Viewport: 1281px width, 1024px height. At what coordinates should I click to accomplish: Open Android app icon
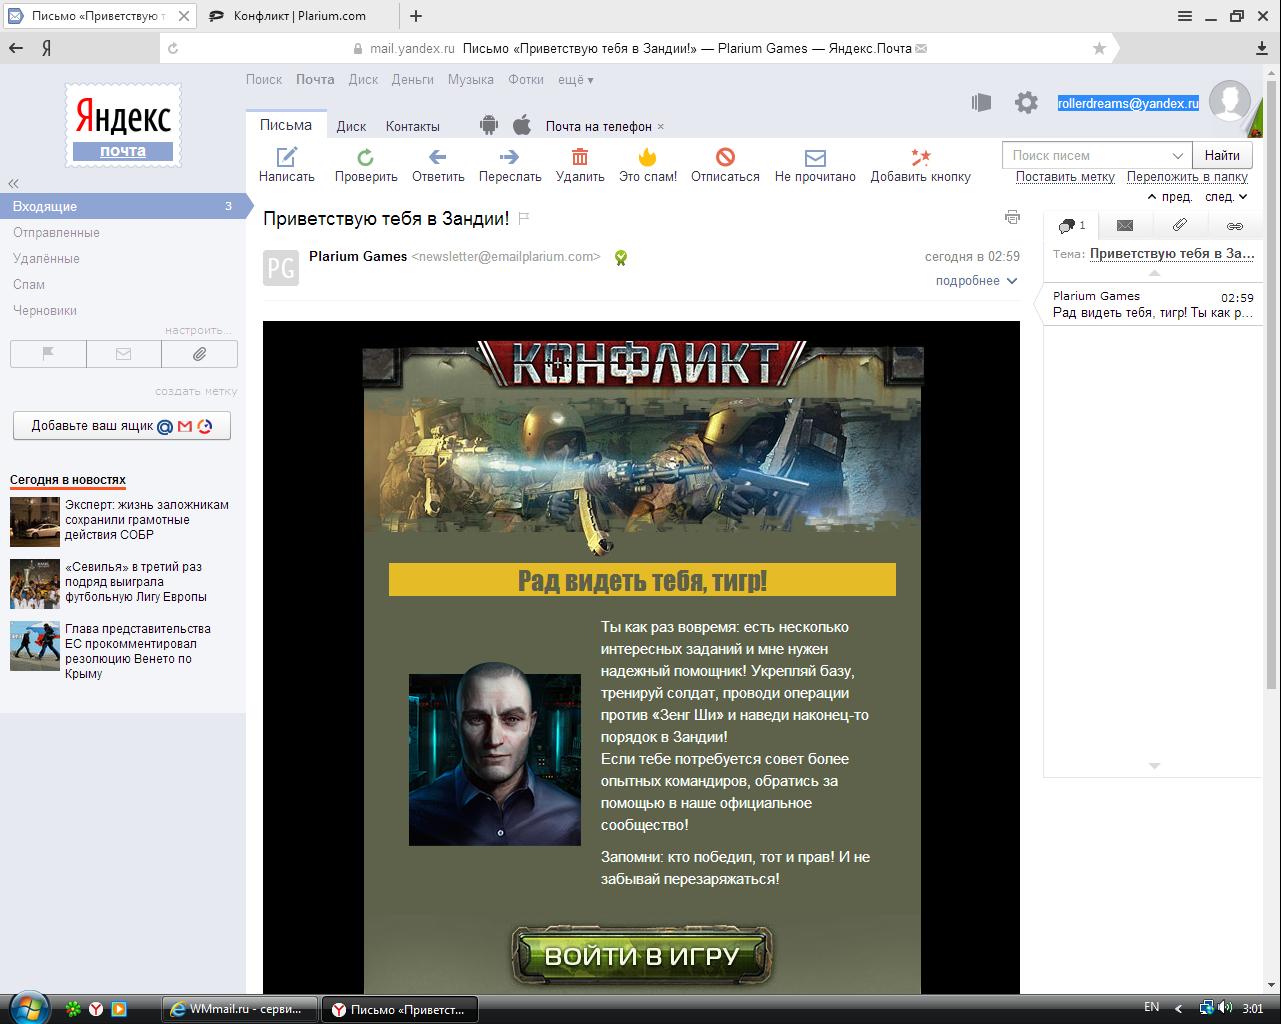tap(489, 125)
